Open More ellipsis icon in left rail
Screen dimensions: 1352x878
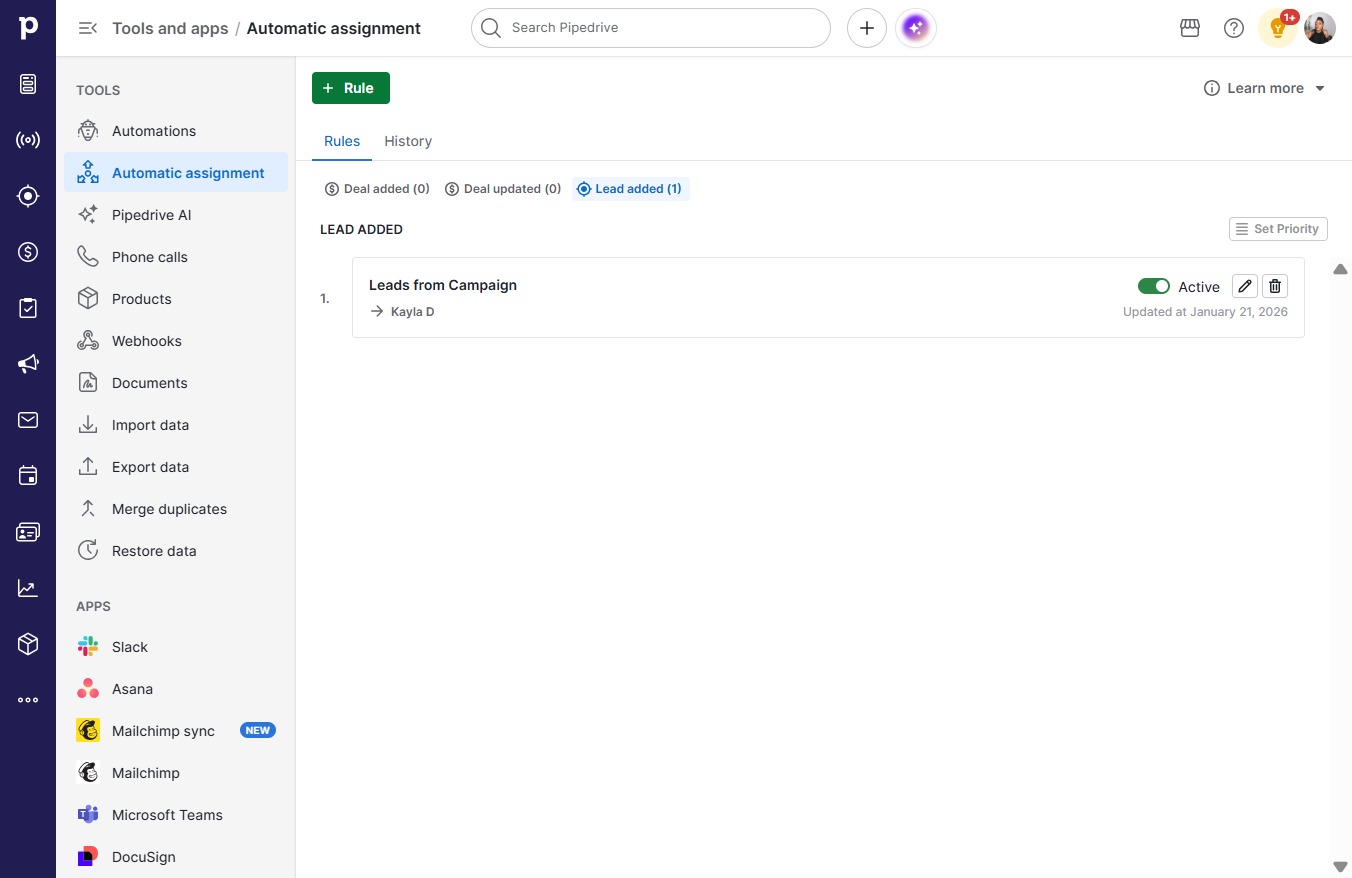[x=28, y=700]
